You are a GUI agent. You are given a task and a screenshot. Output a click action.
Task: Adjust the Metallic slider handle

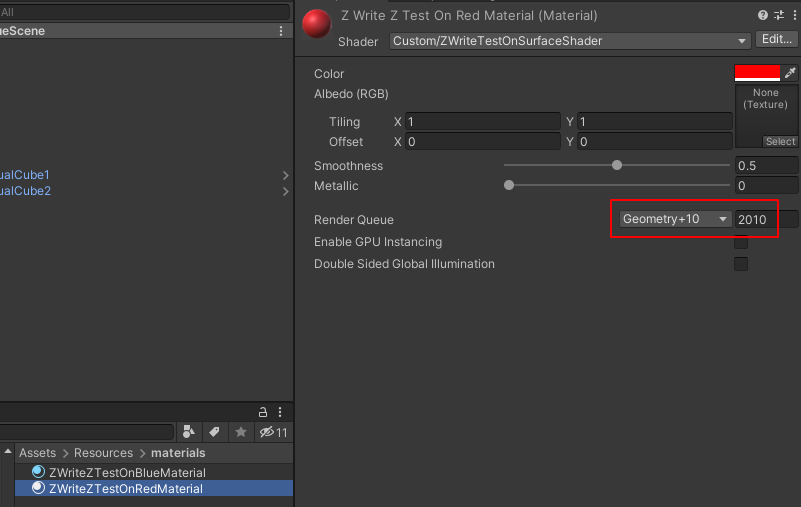(x=509, y=185)
